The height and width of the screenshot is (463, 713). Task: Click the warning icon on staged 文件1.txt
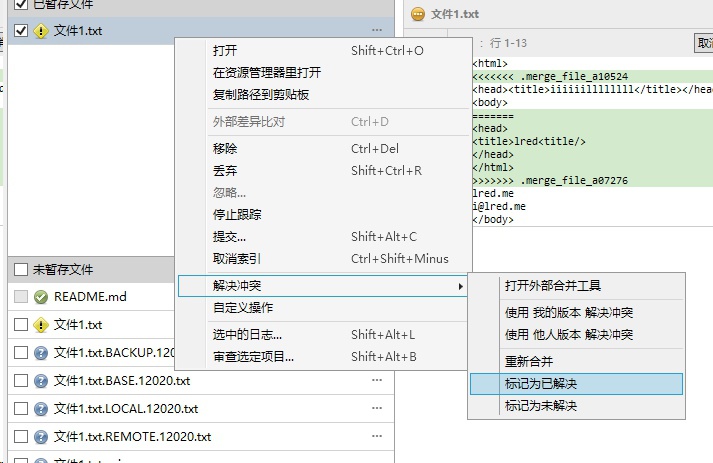pyautogui.click(x=41, y=32)
